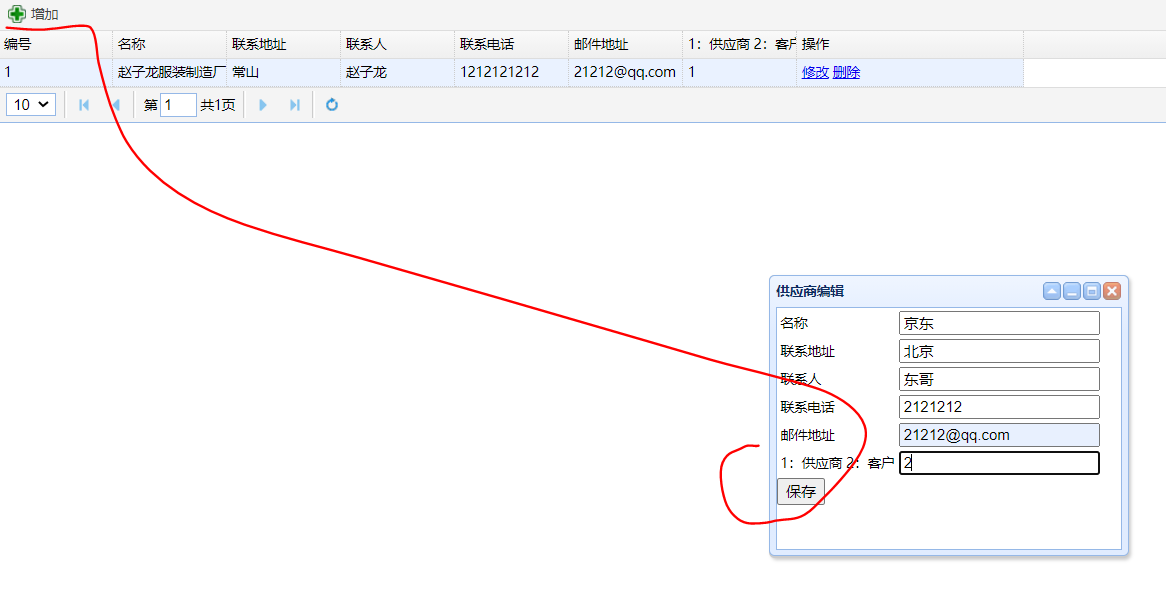Viewport: 1166px width, 608px height.
Task: Click the 联系电话 field containing 2121212
Action: (999, 407)
